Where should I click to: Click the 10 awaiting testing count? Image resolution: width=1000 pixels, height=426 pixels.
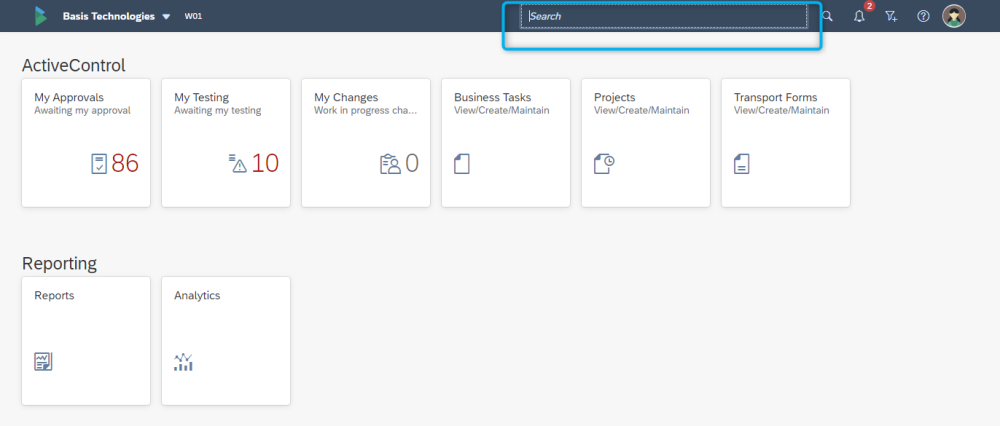[x=265, y=164]
